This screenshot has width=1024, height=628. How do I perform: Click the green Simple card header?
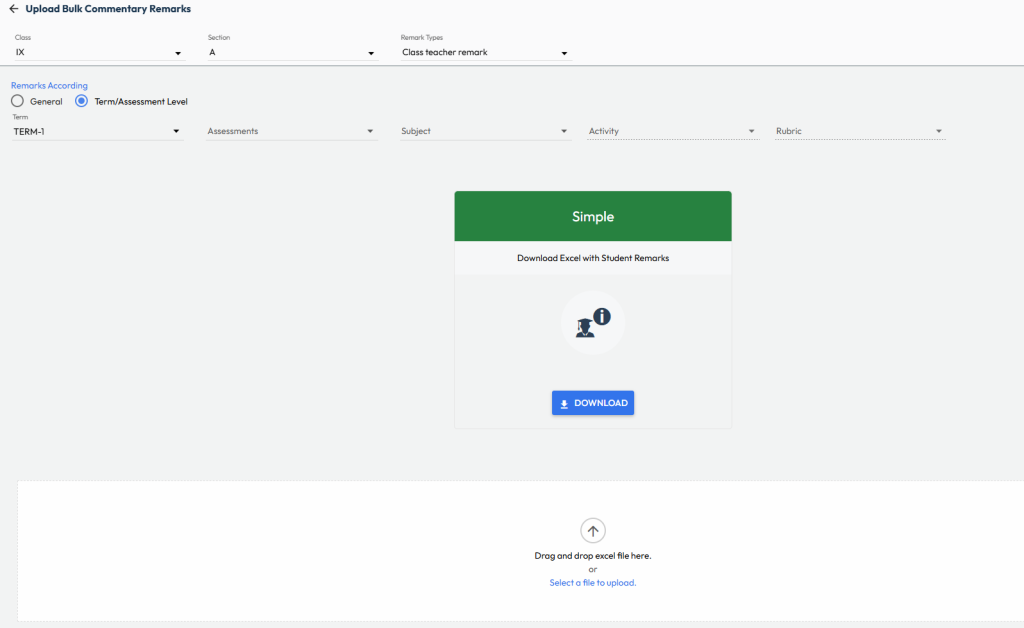[593, 216]
